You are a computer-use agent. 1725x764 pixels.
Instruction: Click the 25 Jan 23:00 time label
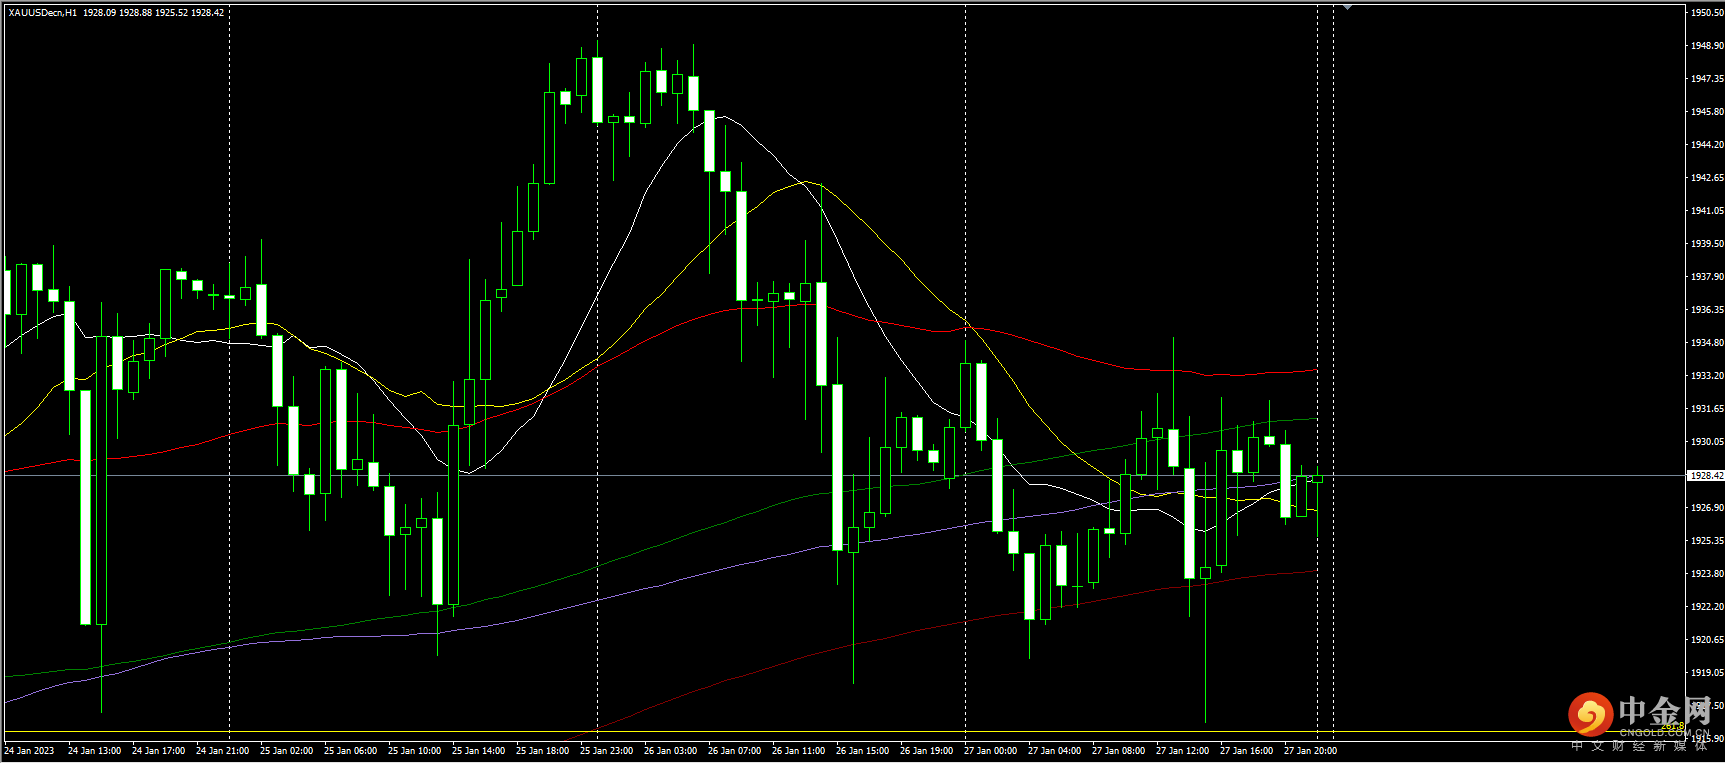coord(606,751)
